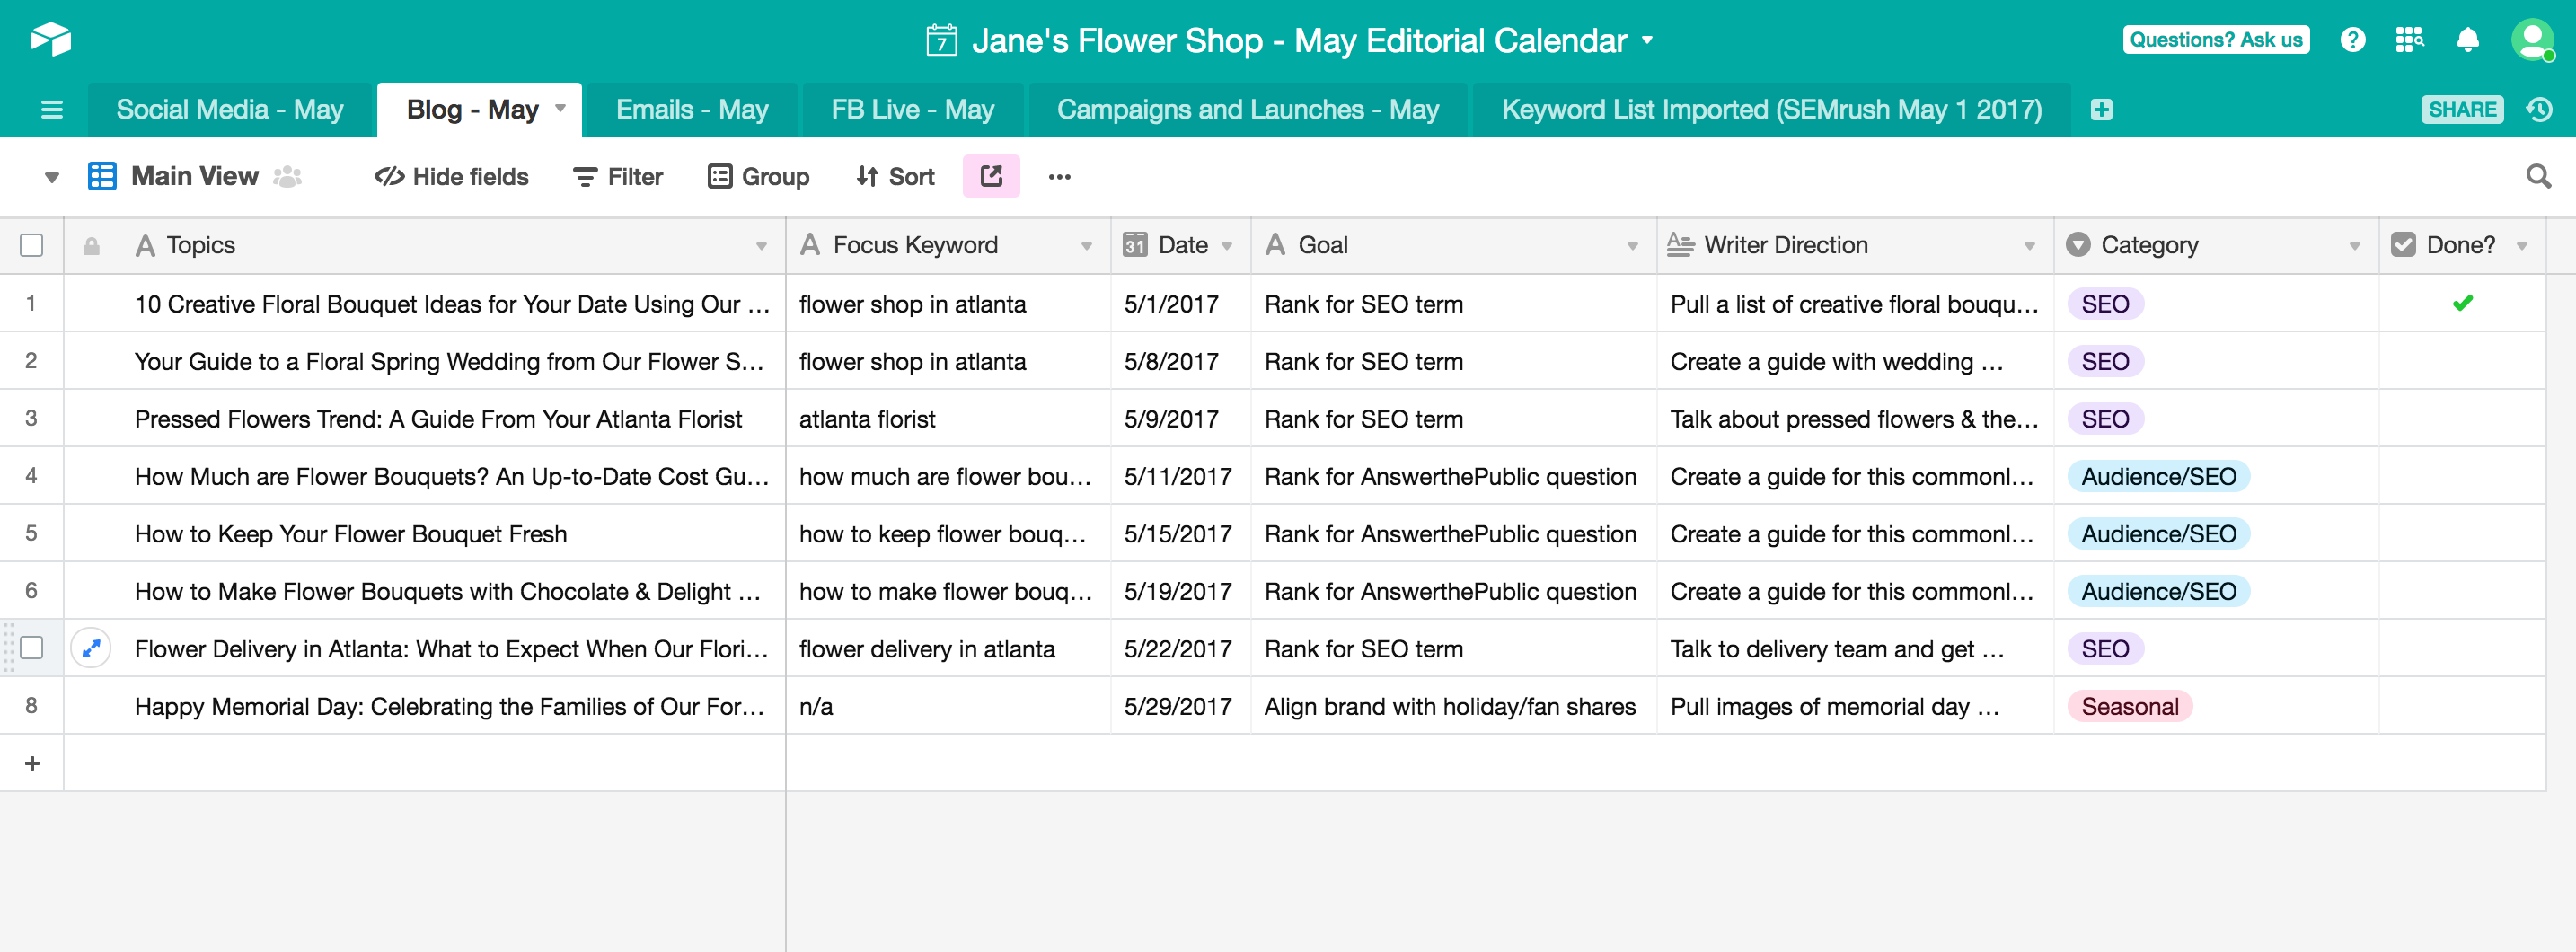Open the Focus Keyword column dropdown

(x=1086, y=246)
